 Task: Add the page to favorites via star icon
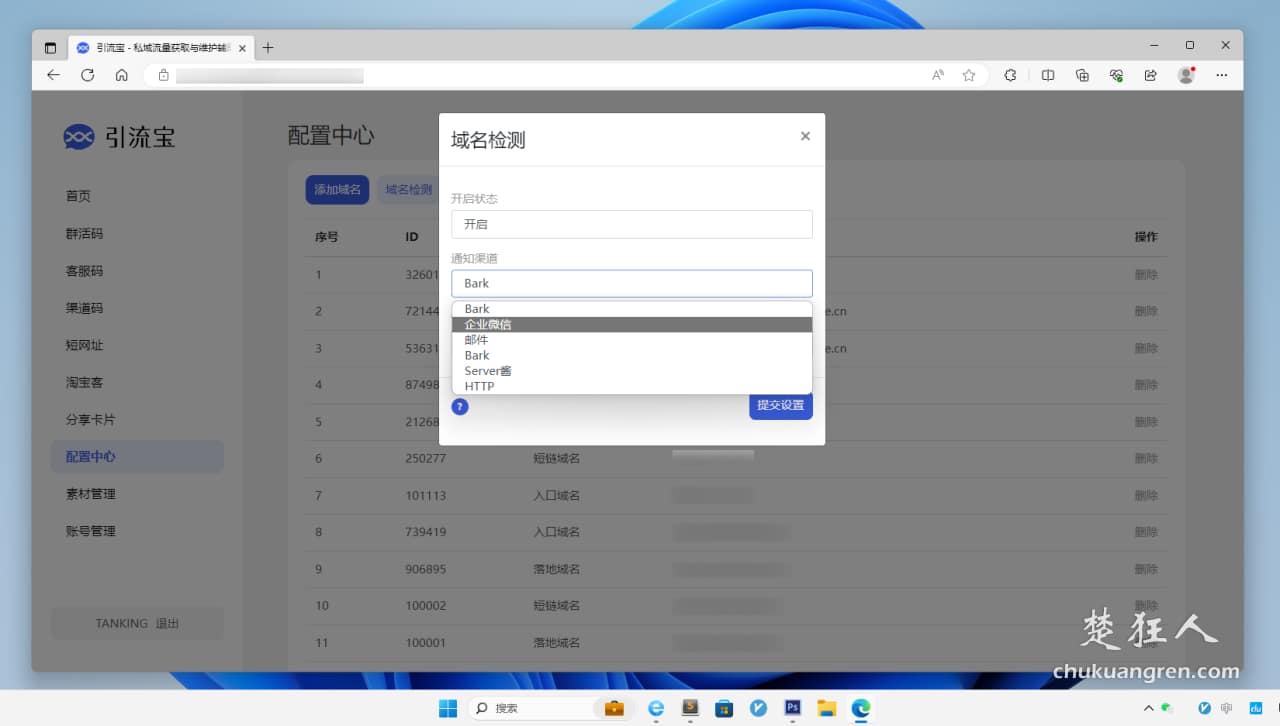[x=968, y=75]
